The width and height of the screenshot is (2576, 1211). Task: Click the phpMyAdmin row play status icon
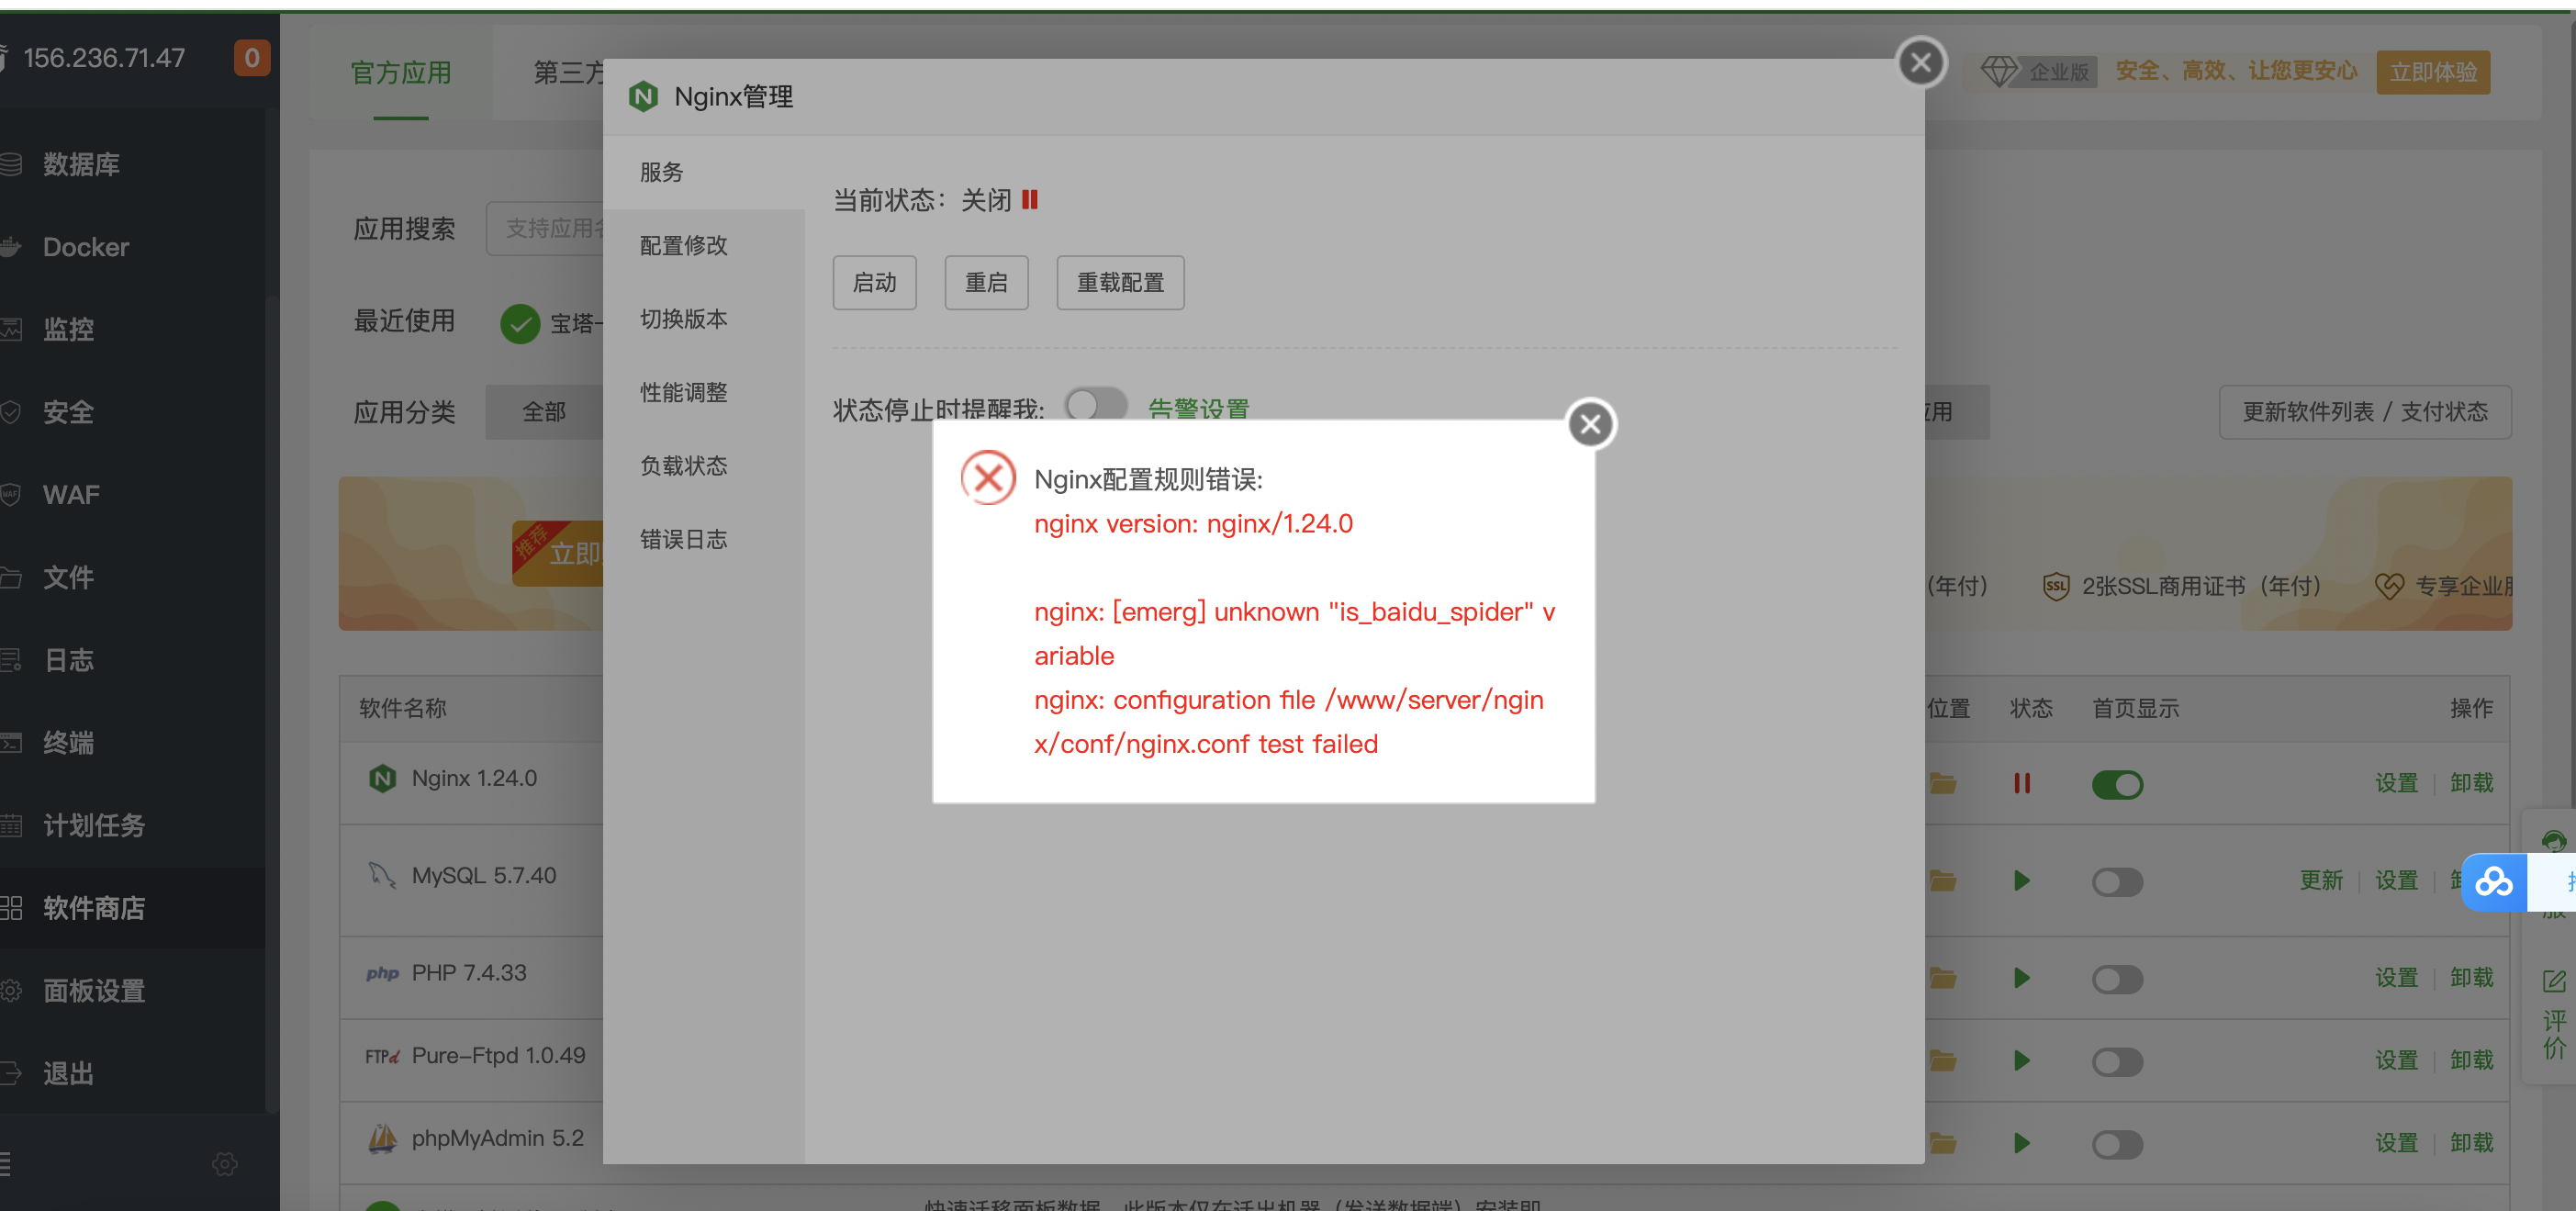[2021, 1143]
